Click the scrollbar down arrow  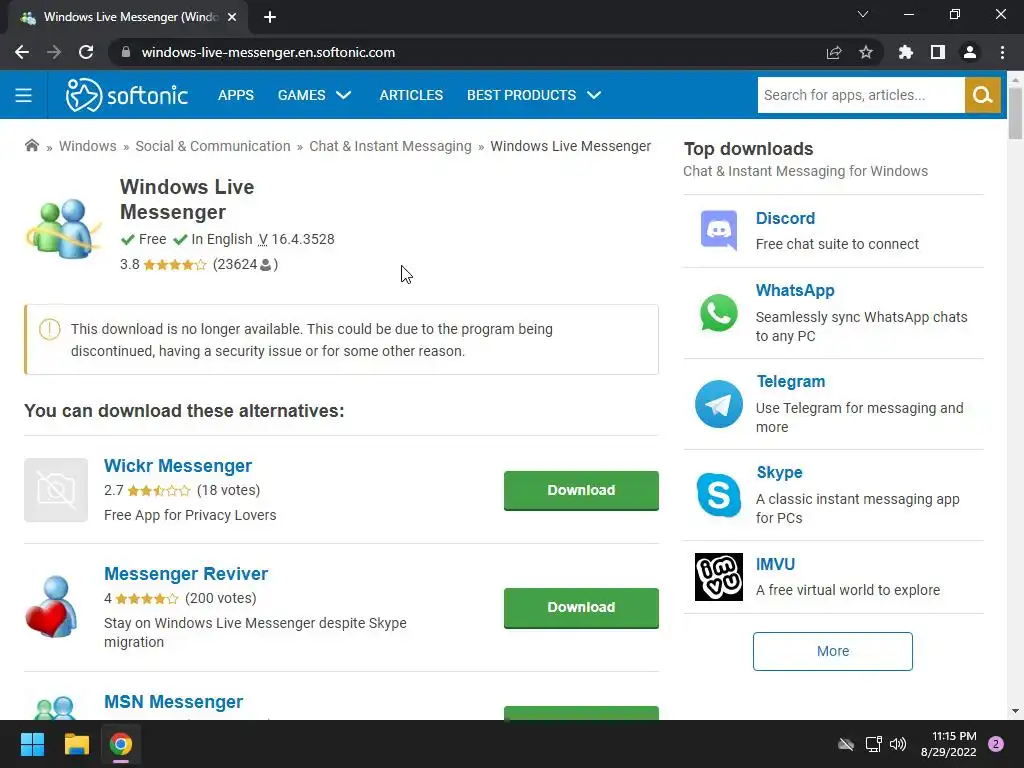pyautogui.click(x=1015, y=711)
